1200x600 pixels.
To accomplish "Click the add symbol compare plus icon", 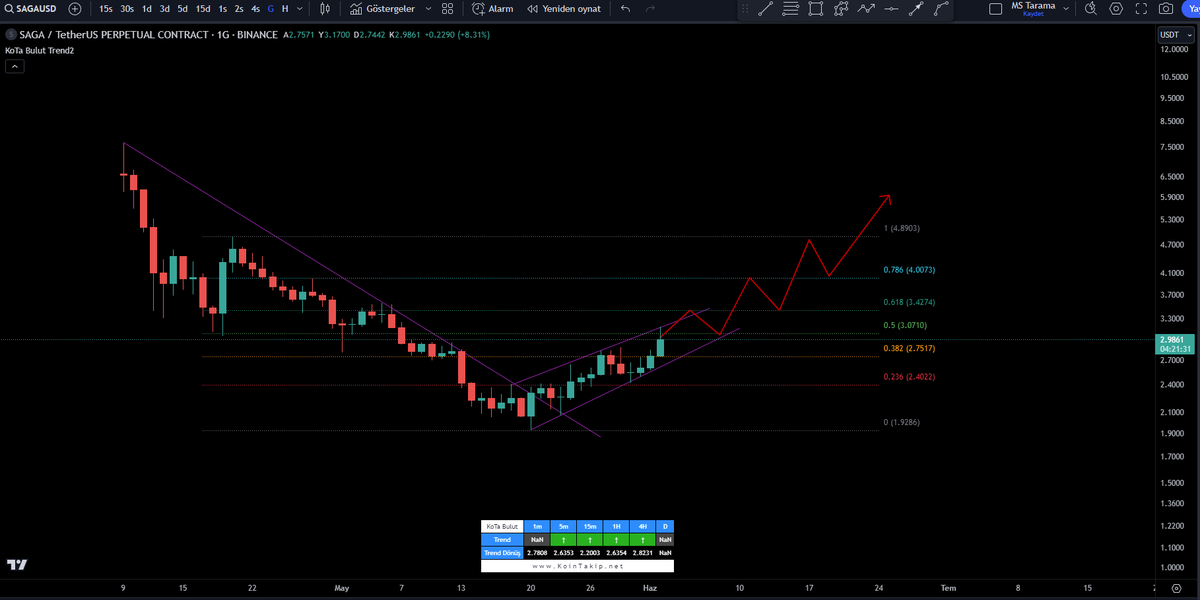I will click(x=75, y=8).
